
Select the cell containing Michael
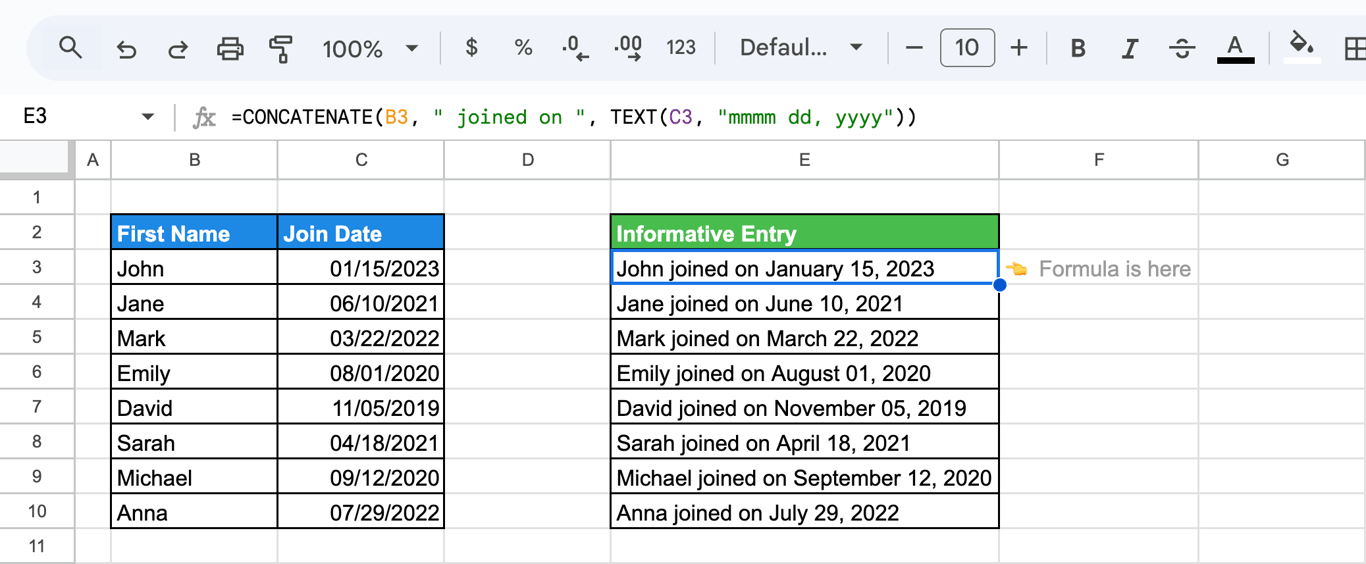(194, 477)
